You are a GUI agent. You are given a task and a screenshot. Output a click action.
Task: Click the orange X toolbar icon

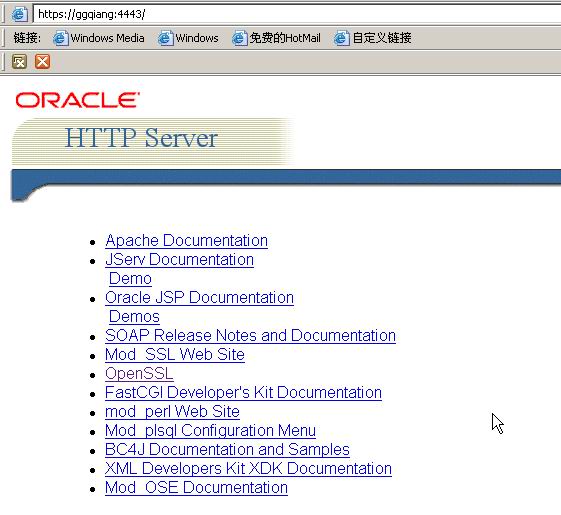coord(42,62)
